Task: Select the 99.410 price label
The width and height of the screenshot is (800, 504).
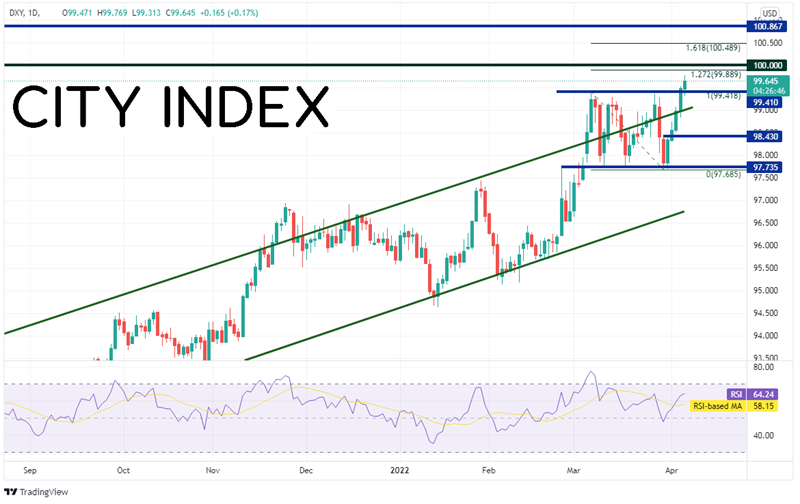Action: pyautogui.click(x=764, y=103)
